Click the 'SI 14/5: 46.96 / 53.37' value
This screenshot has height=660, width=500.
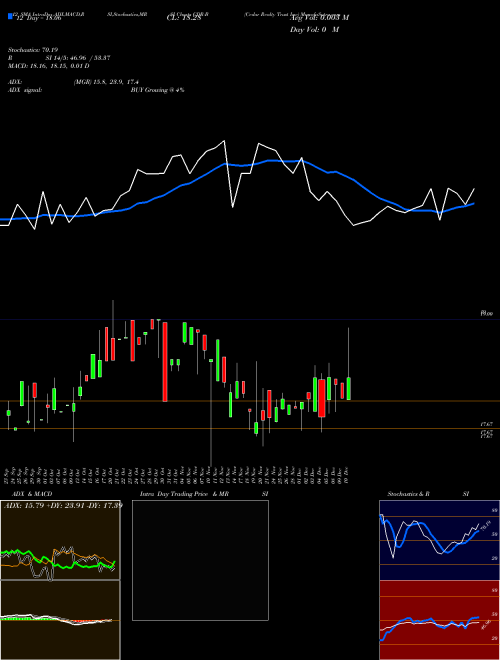coord(78,58)
